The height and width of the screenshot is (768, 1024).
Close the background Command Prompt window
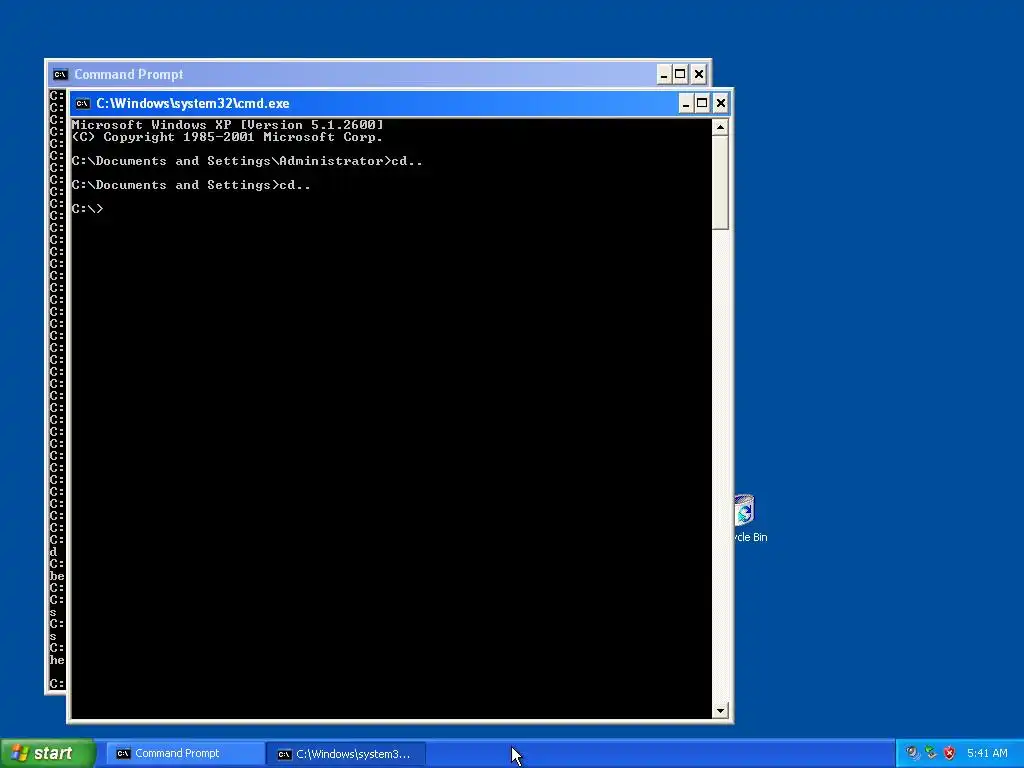tap(699, 74)
